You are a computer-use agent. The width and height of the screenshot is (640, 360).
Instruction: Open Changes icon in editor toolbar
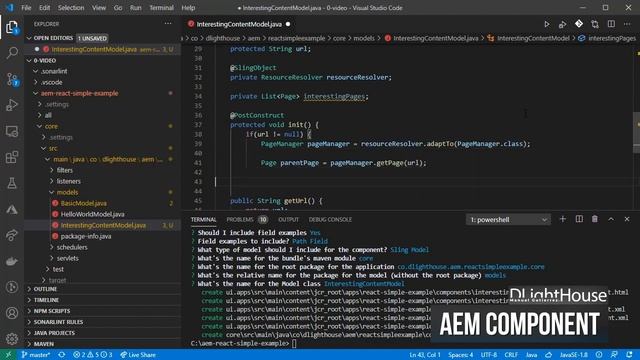click(x=595, y=24)
